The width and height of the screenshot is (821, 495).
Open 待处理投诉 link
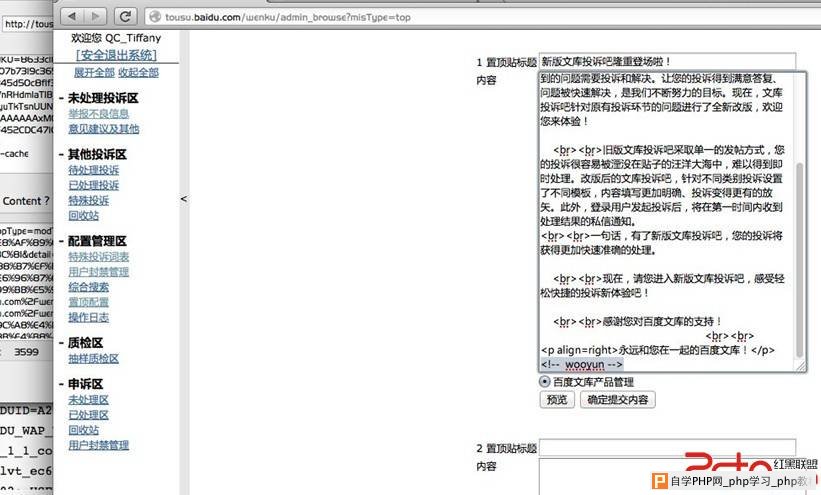point(94,170)
